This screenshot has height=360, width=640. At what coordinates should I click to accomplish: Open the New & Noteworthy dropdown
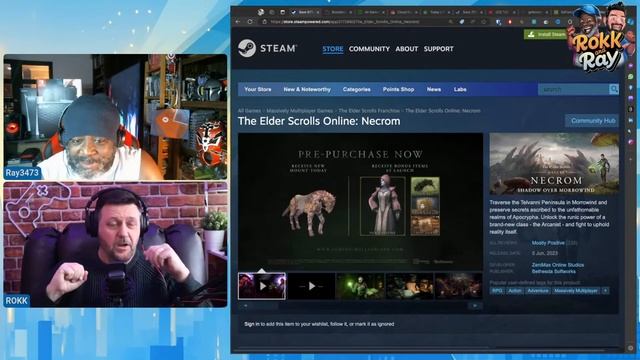(307, 89)
